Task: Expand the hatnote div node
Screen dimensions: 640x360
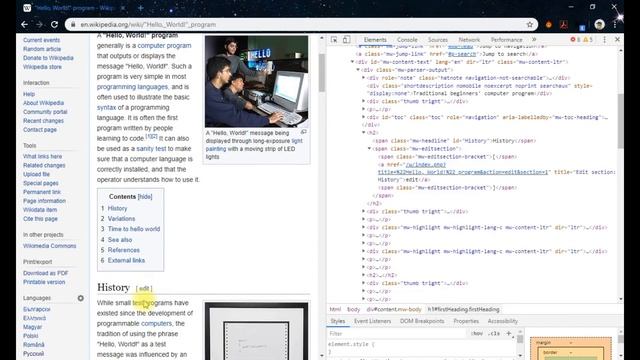Action: point(363,78)
